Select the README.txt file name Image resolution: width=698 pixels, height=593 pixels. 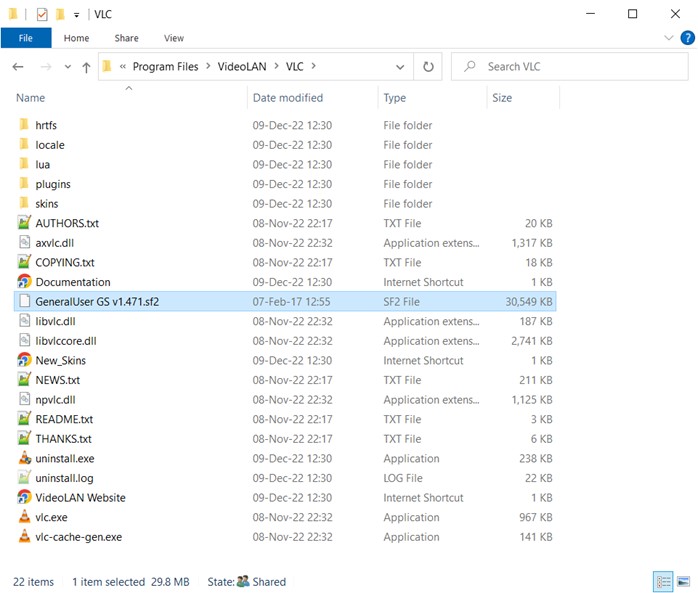(64, 419)
